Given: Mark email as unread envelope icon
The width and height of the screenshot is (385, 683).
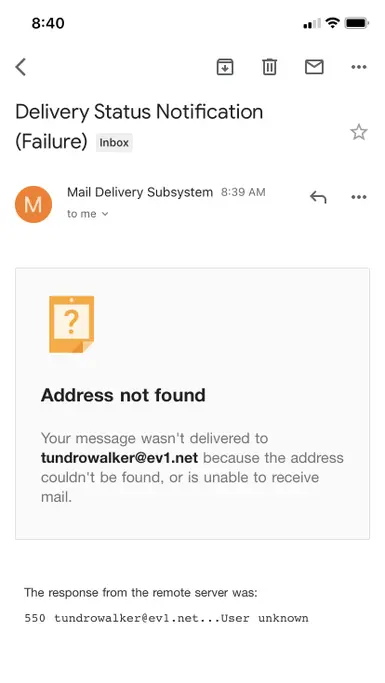Looking at the screenshot, I should (314, 67).
